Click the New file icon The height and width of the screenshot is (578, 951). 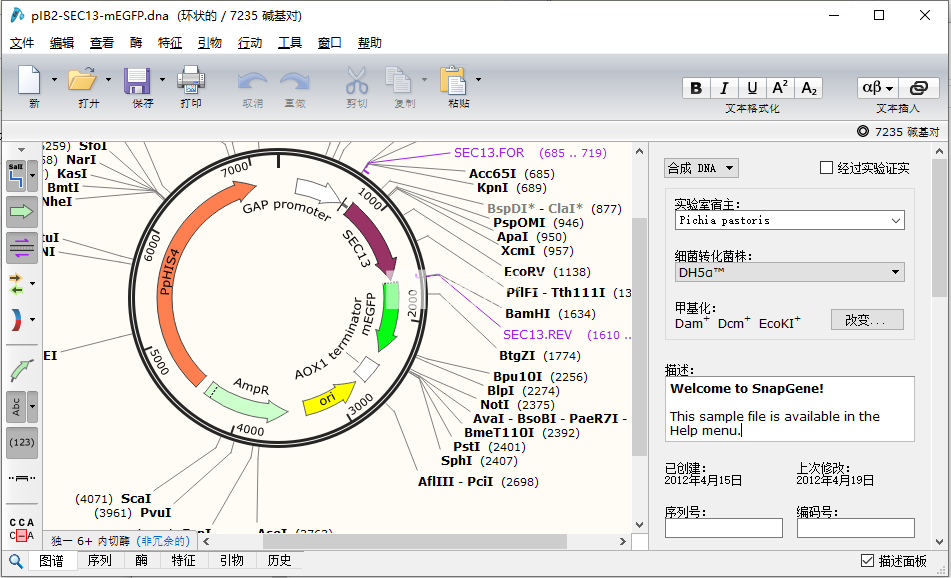point(29,79)
